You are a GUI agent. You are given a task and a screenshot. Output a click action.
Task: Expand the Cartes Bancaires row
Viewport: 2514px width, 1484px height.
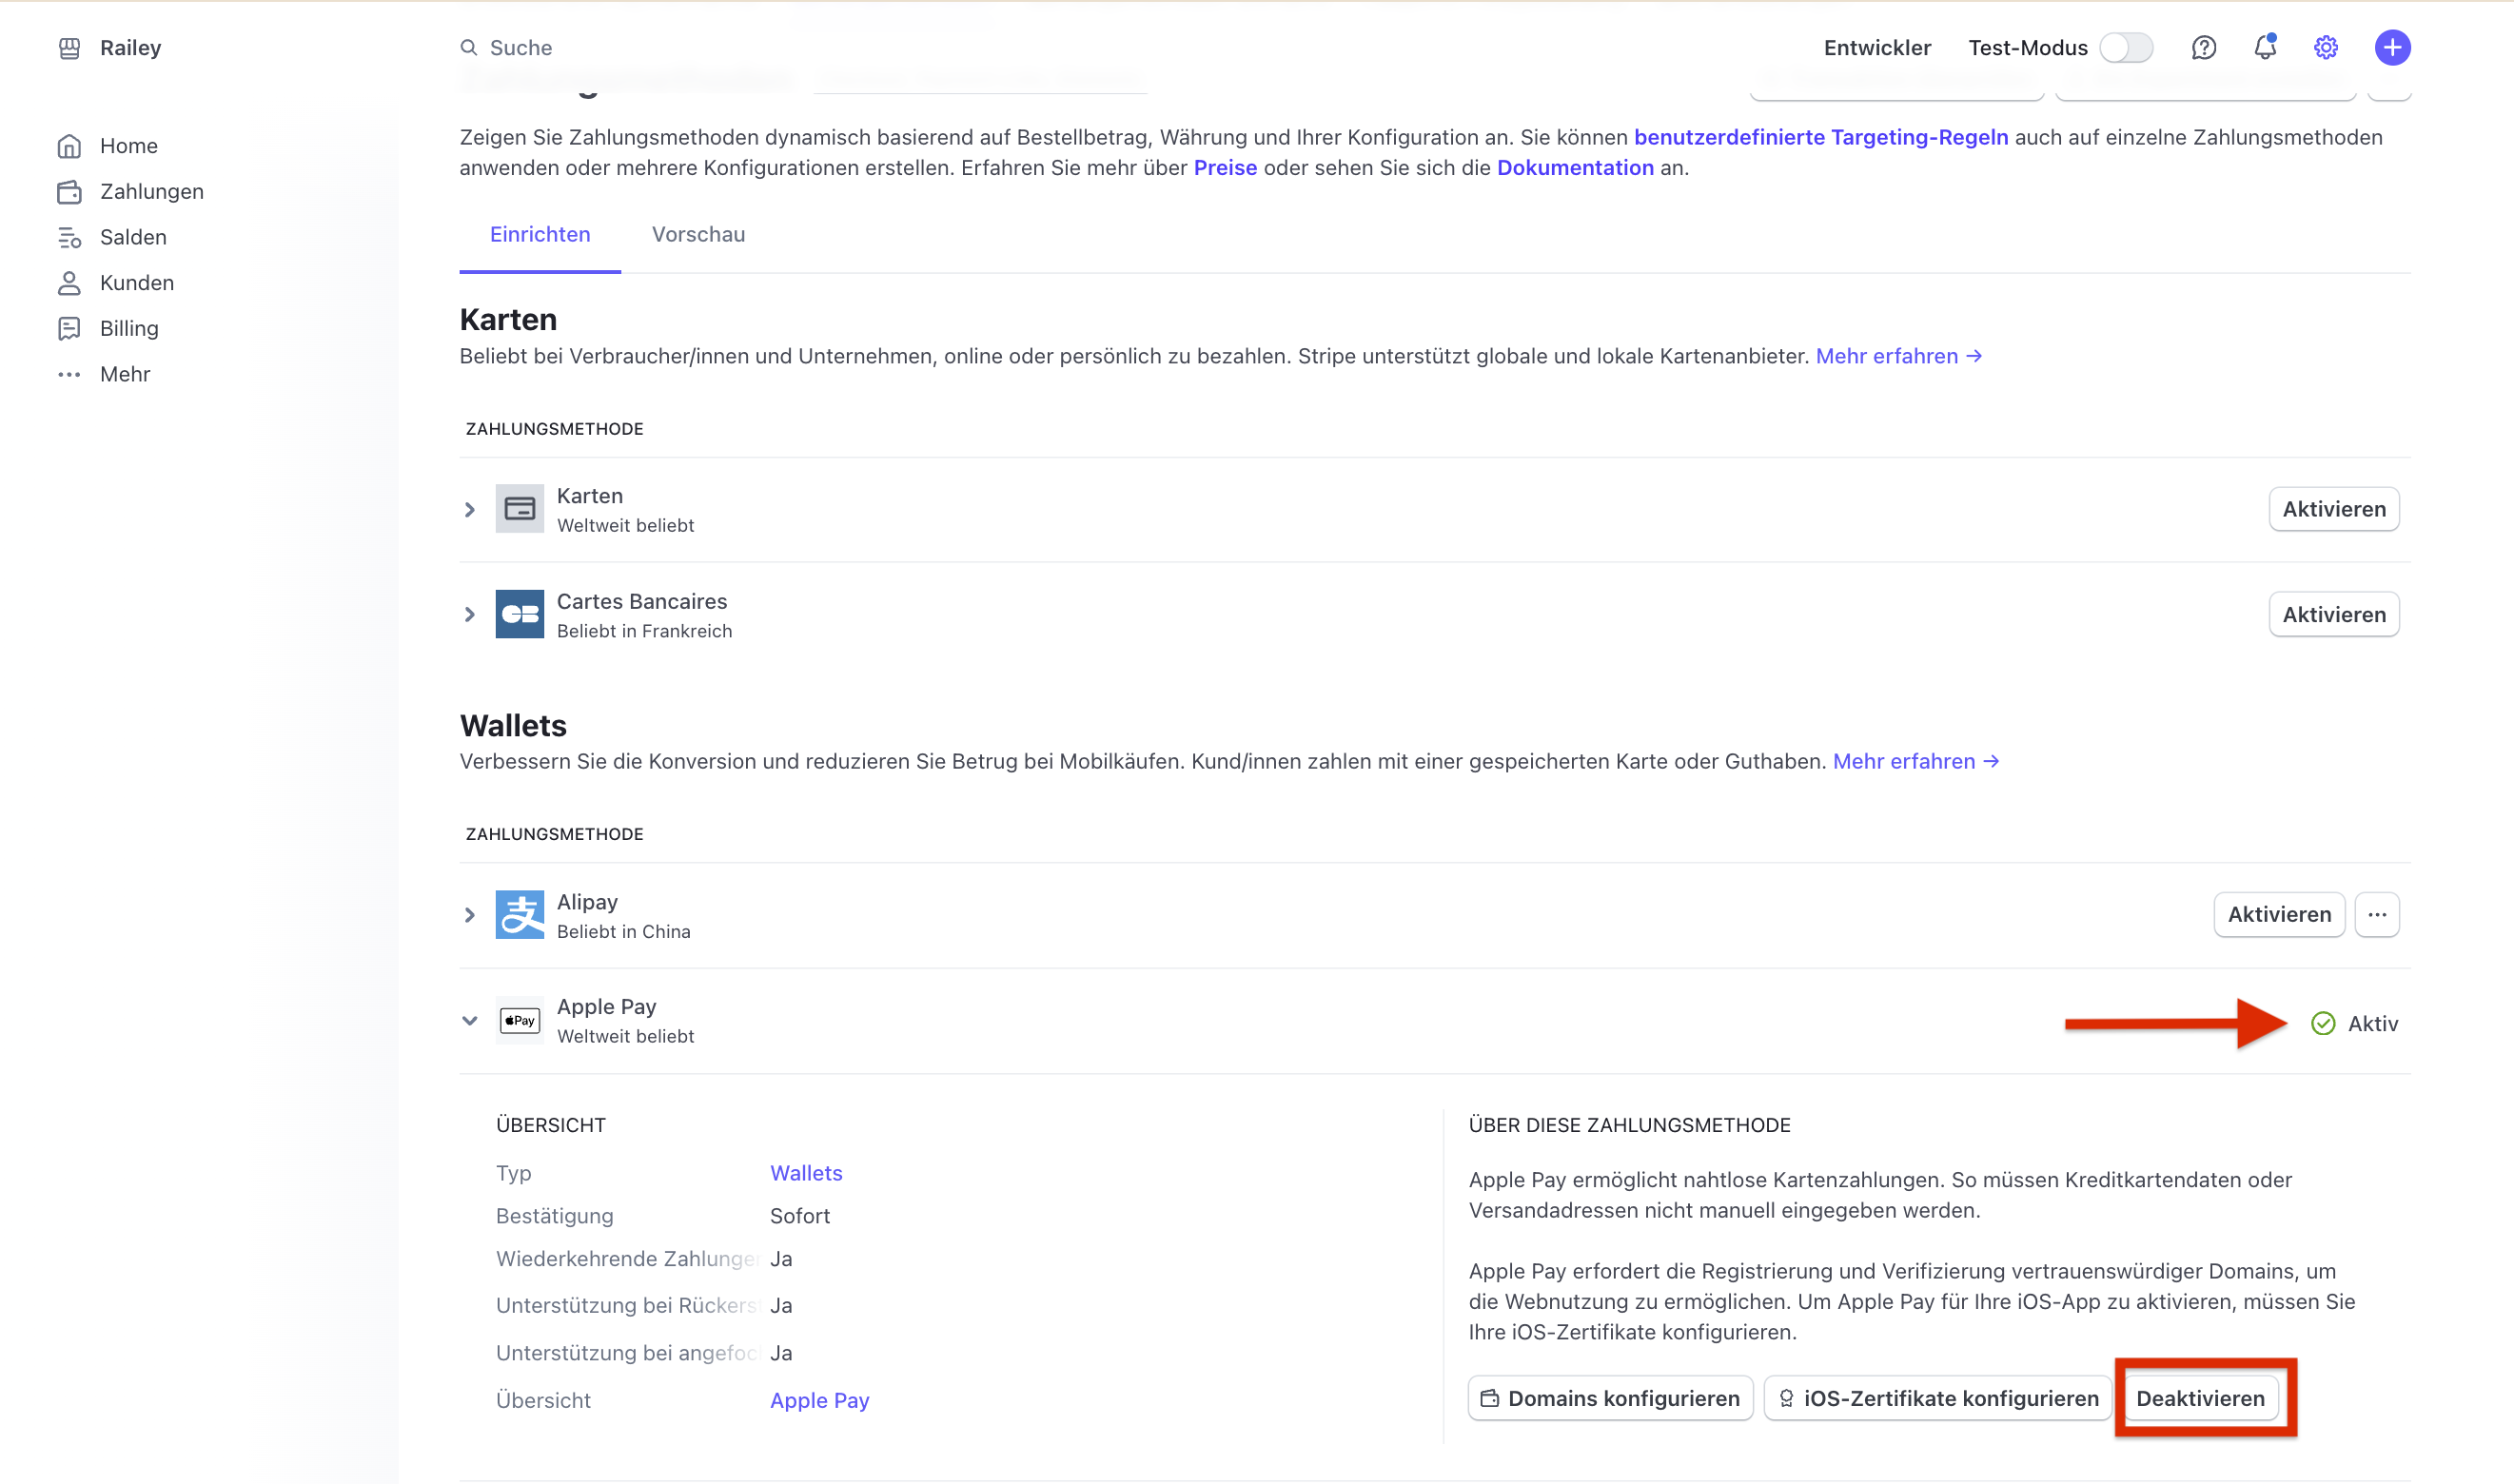coord(470,615)
